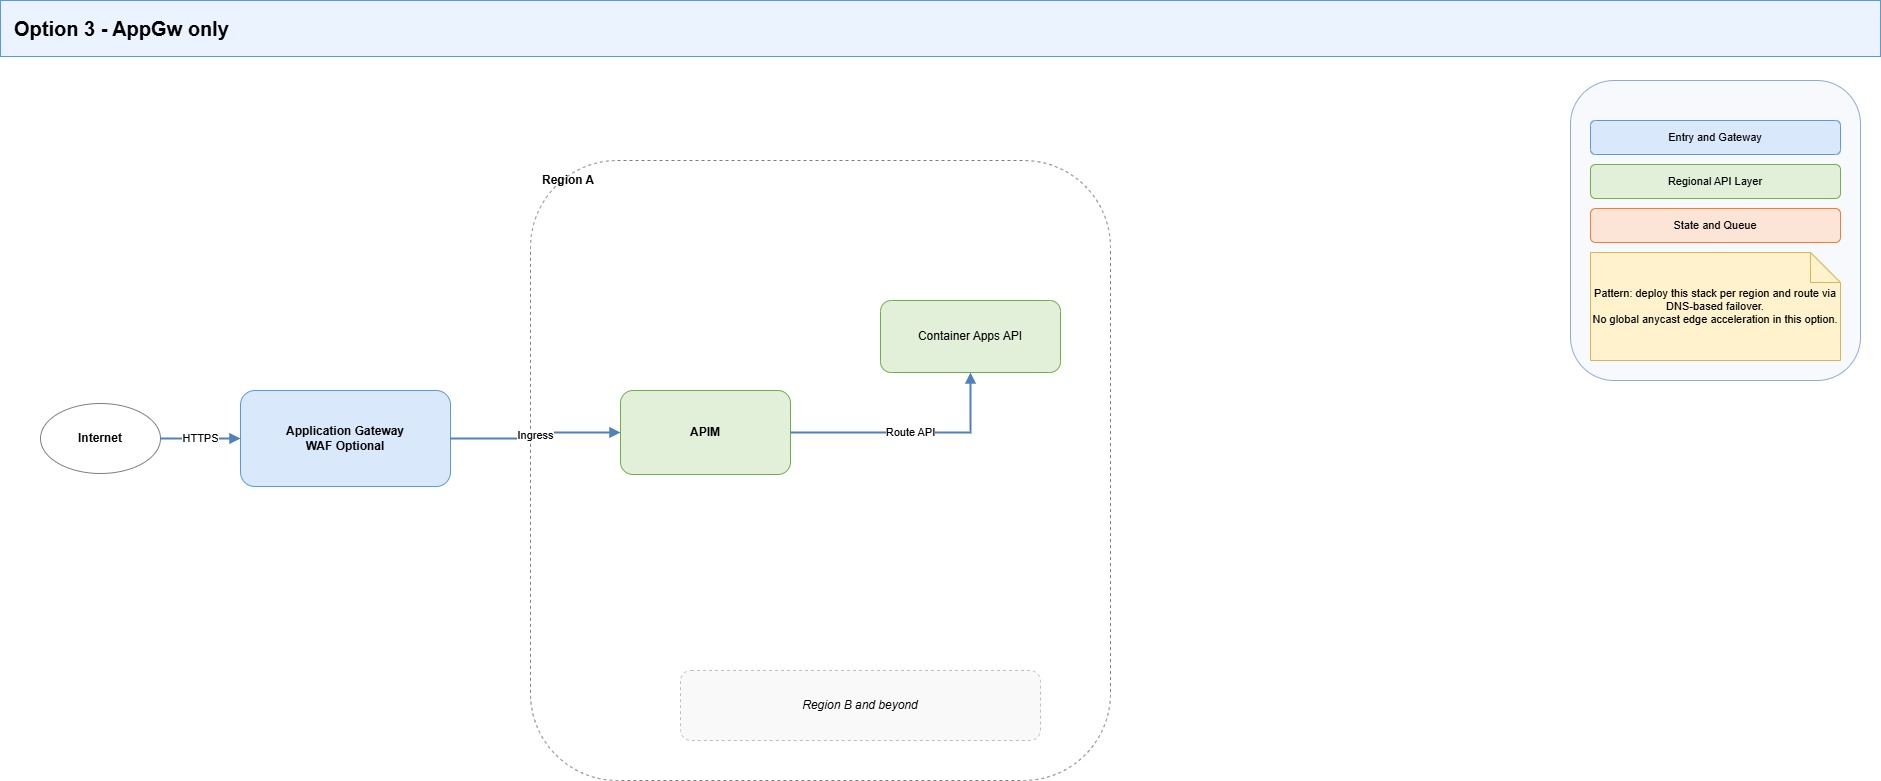Viewport: 1881px width, 781px height.
Task: Select the Route API connector label
Action: 910,432
